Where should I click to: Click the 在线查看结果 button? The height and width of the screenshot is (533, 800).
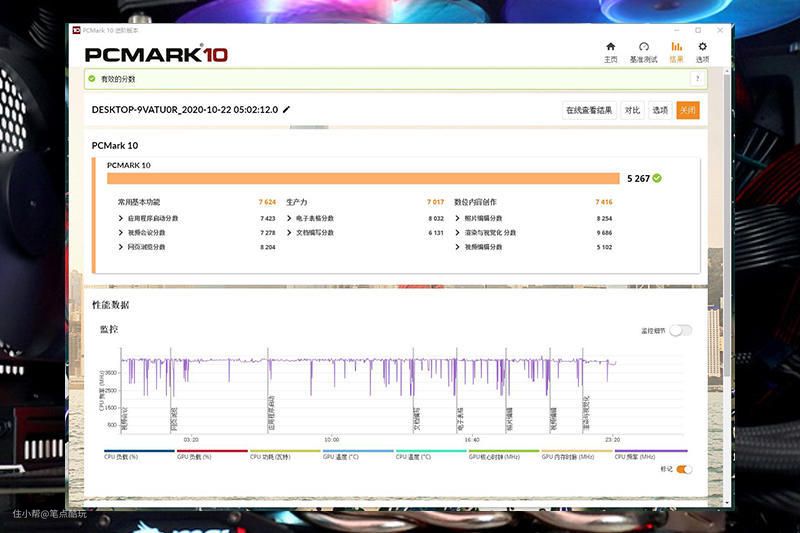(x=589, y=110)
